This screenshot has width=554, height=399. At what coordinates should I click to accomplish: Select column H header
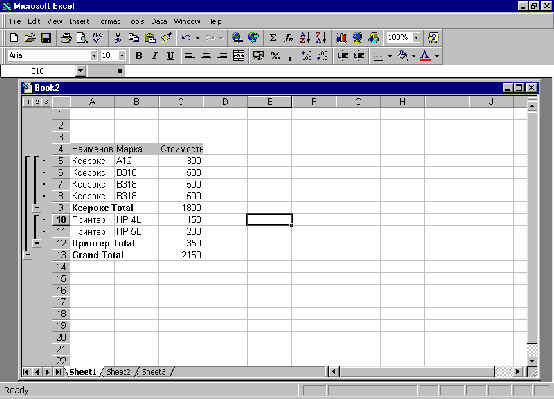tap(402, 102)
